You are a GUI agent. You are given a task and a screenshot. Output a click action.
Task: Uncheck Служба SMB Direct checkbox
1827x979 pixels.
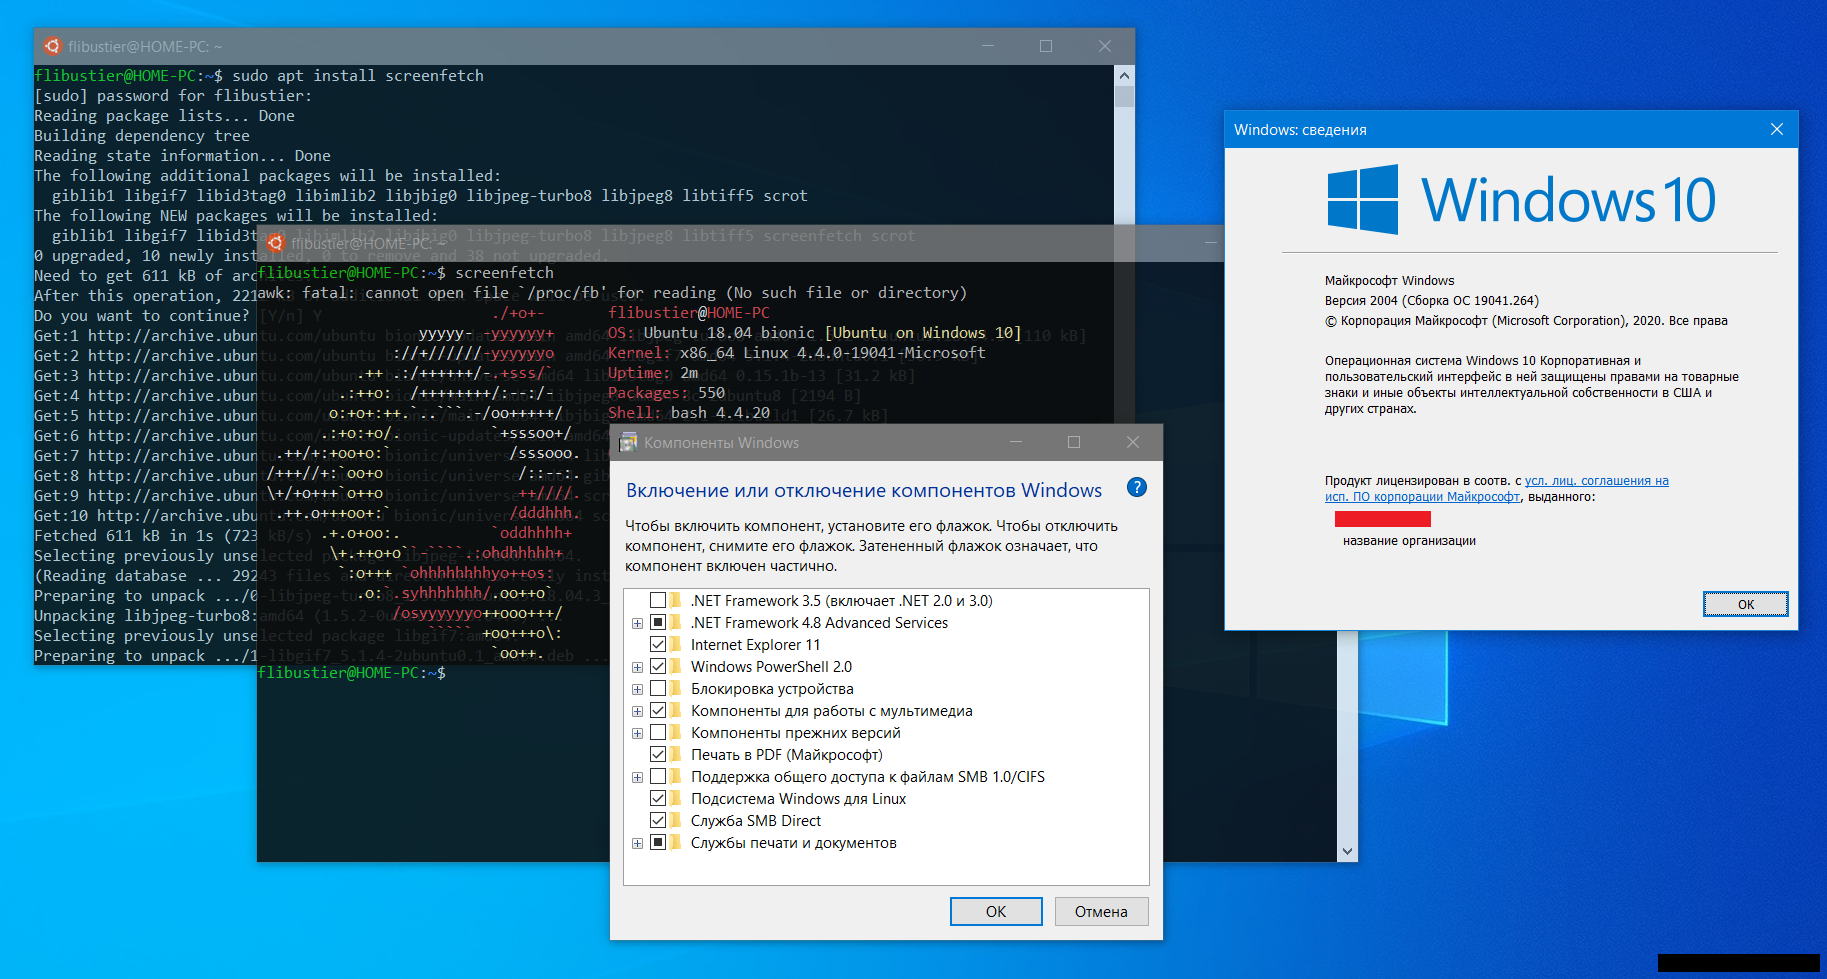click(658, 820)
